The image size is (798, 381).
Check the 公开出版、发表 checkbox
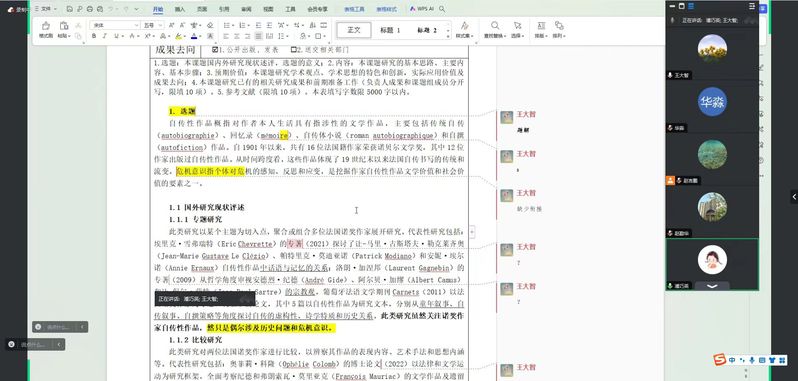click(x=215, y=50)
